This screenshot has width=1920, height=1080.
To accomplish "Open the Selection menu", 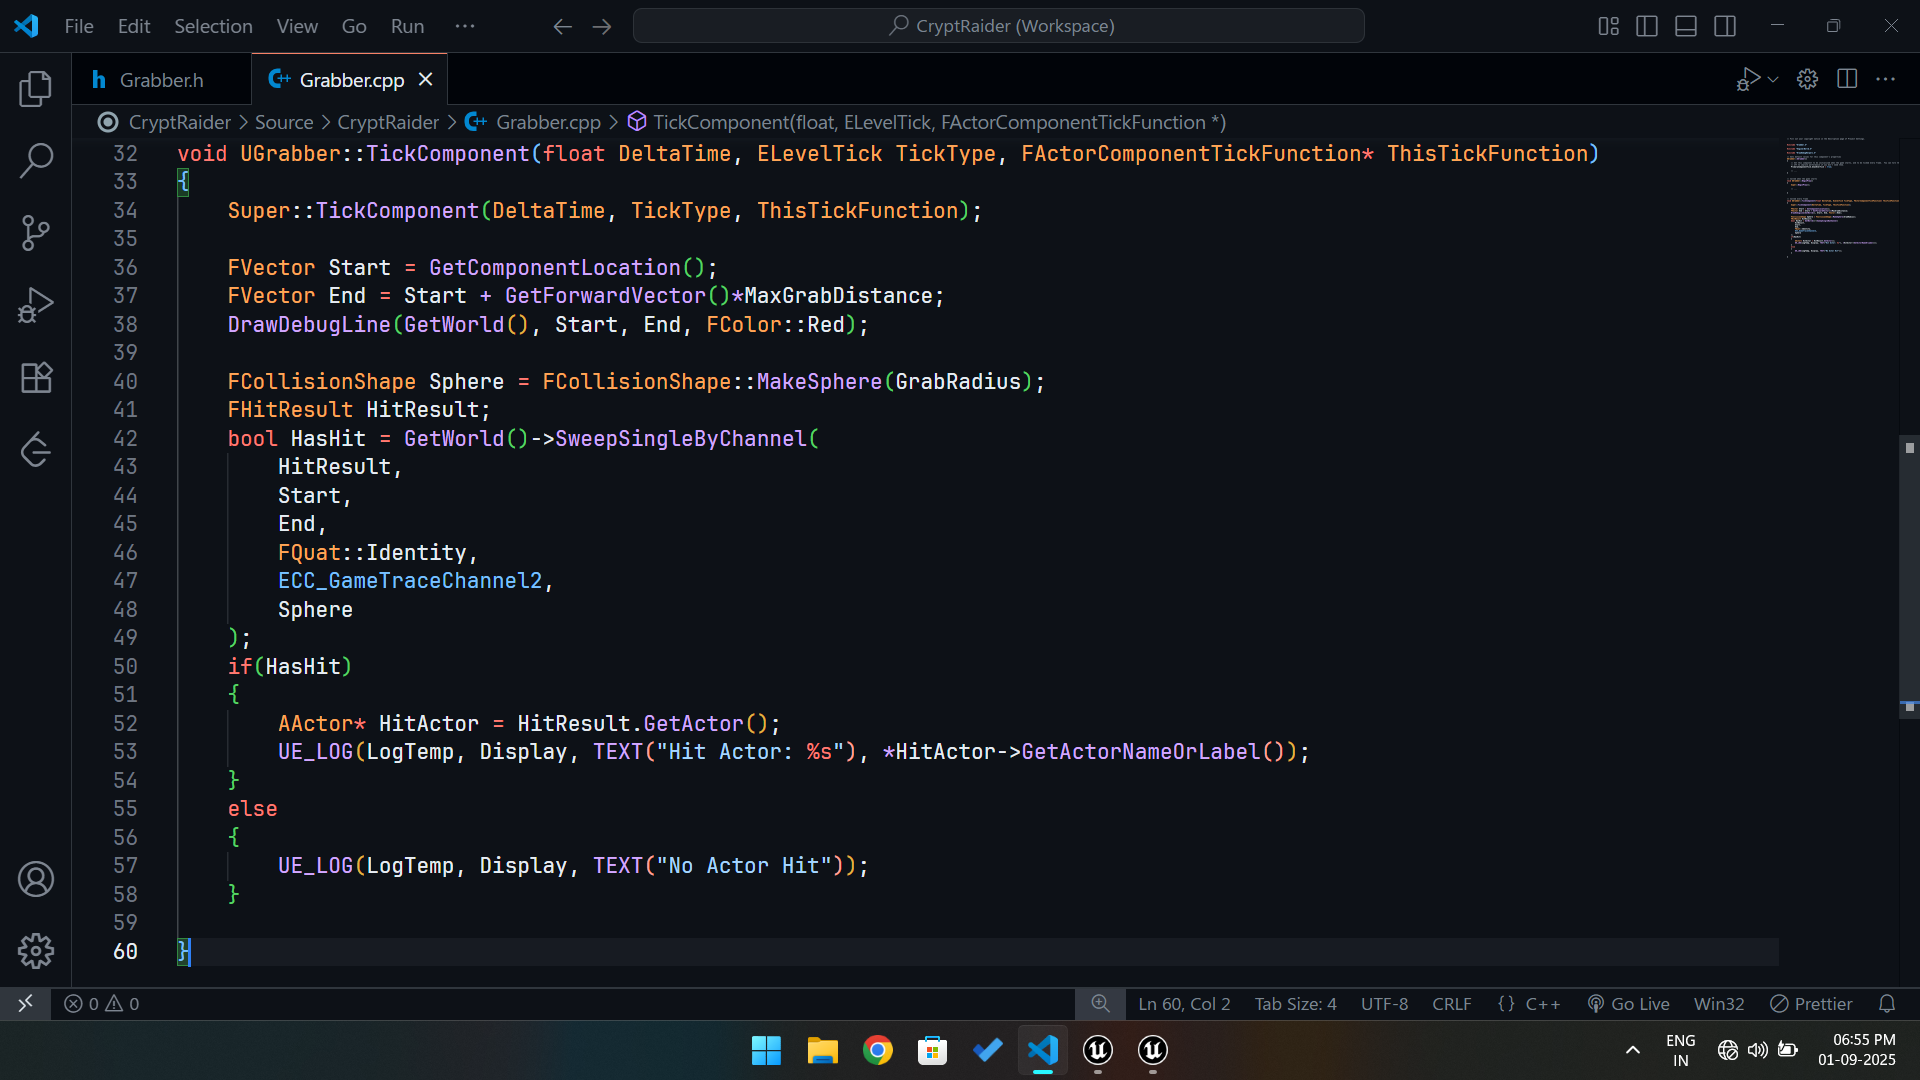I will click(x=213, y=26).
